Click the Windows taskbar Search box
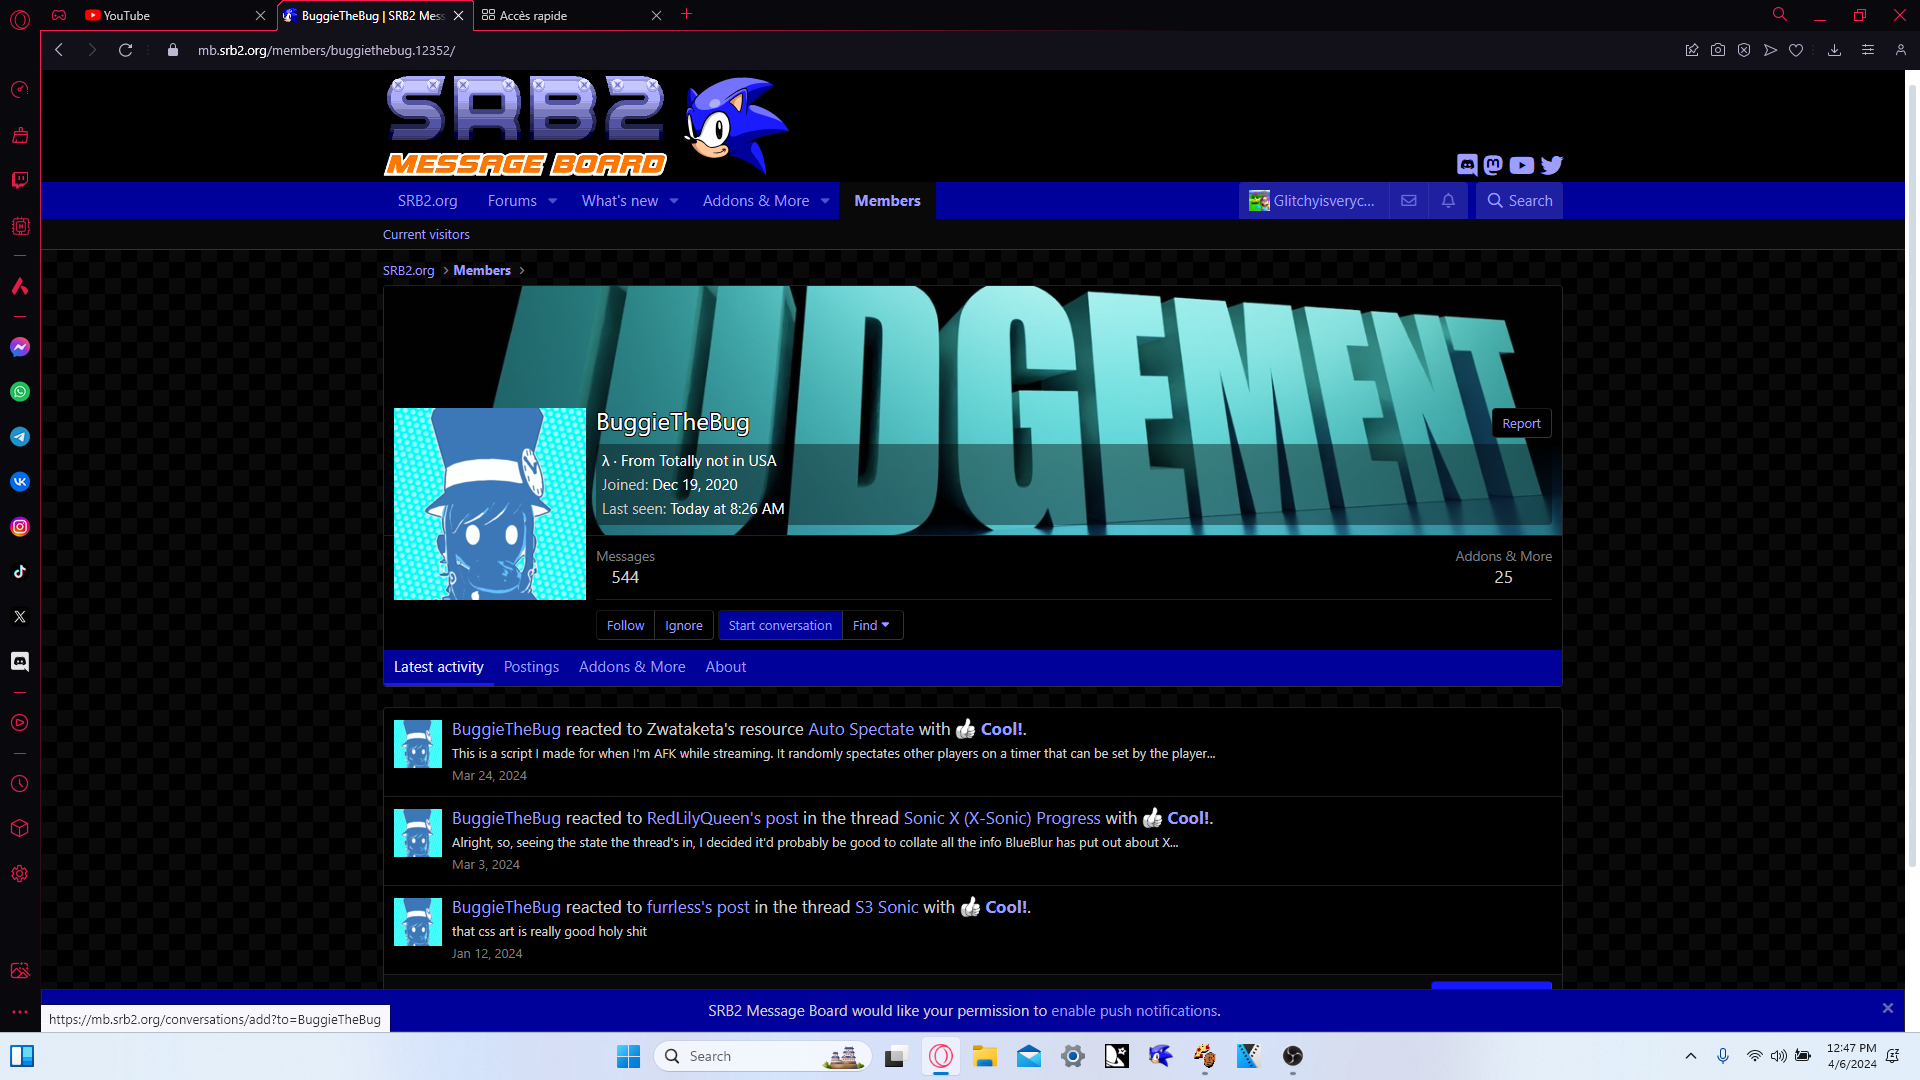 click(763, 1056)
